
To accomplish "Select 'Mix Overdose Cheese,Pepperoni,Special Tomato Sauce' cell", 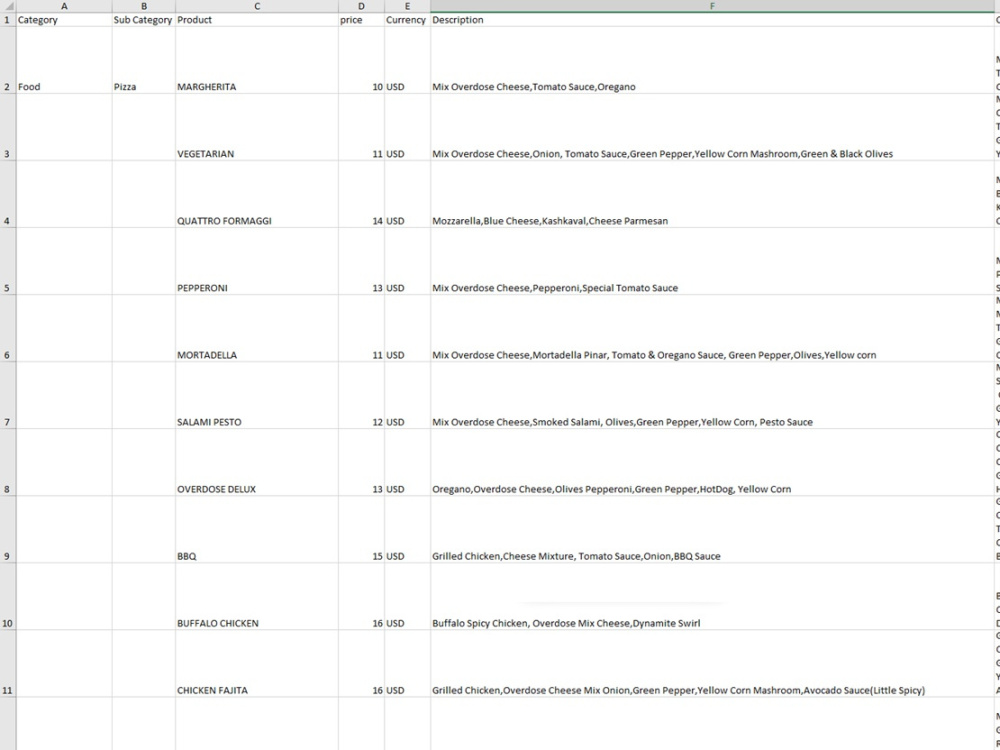I will point(712,261).
